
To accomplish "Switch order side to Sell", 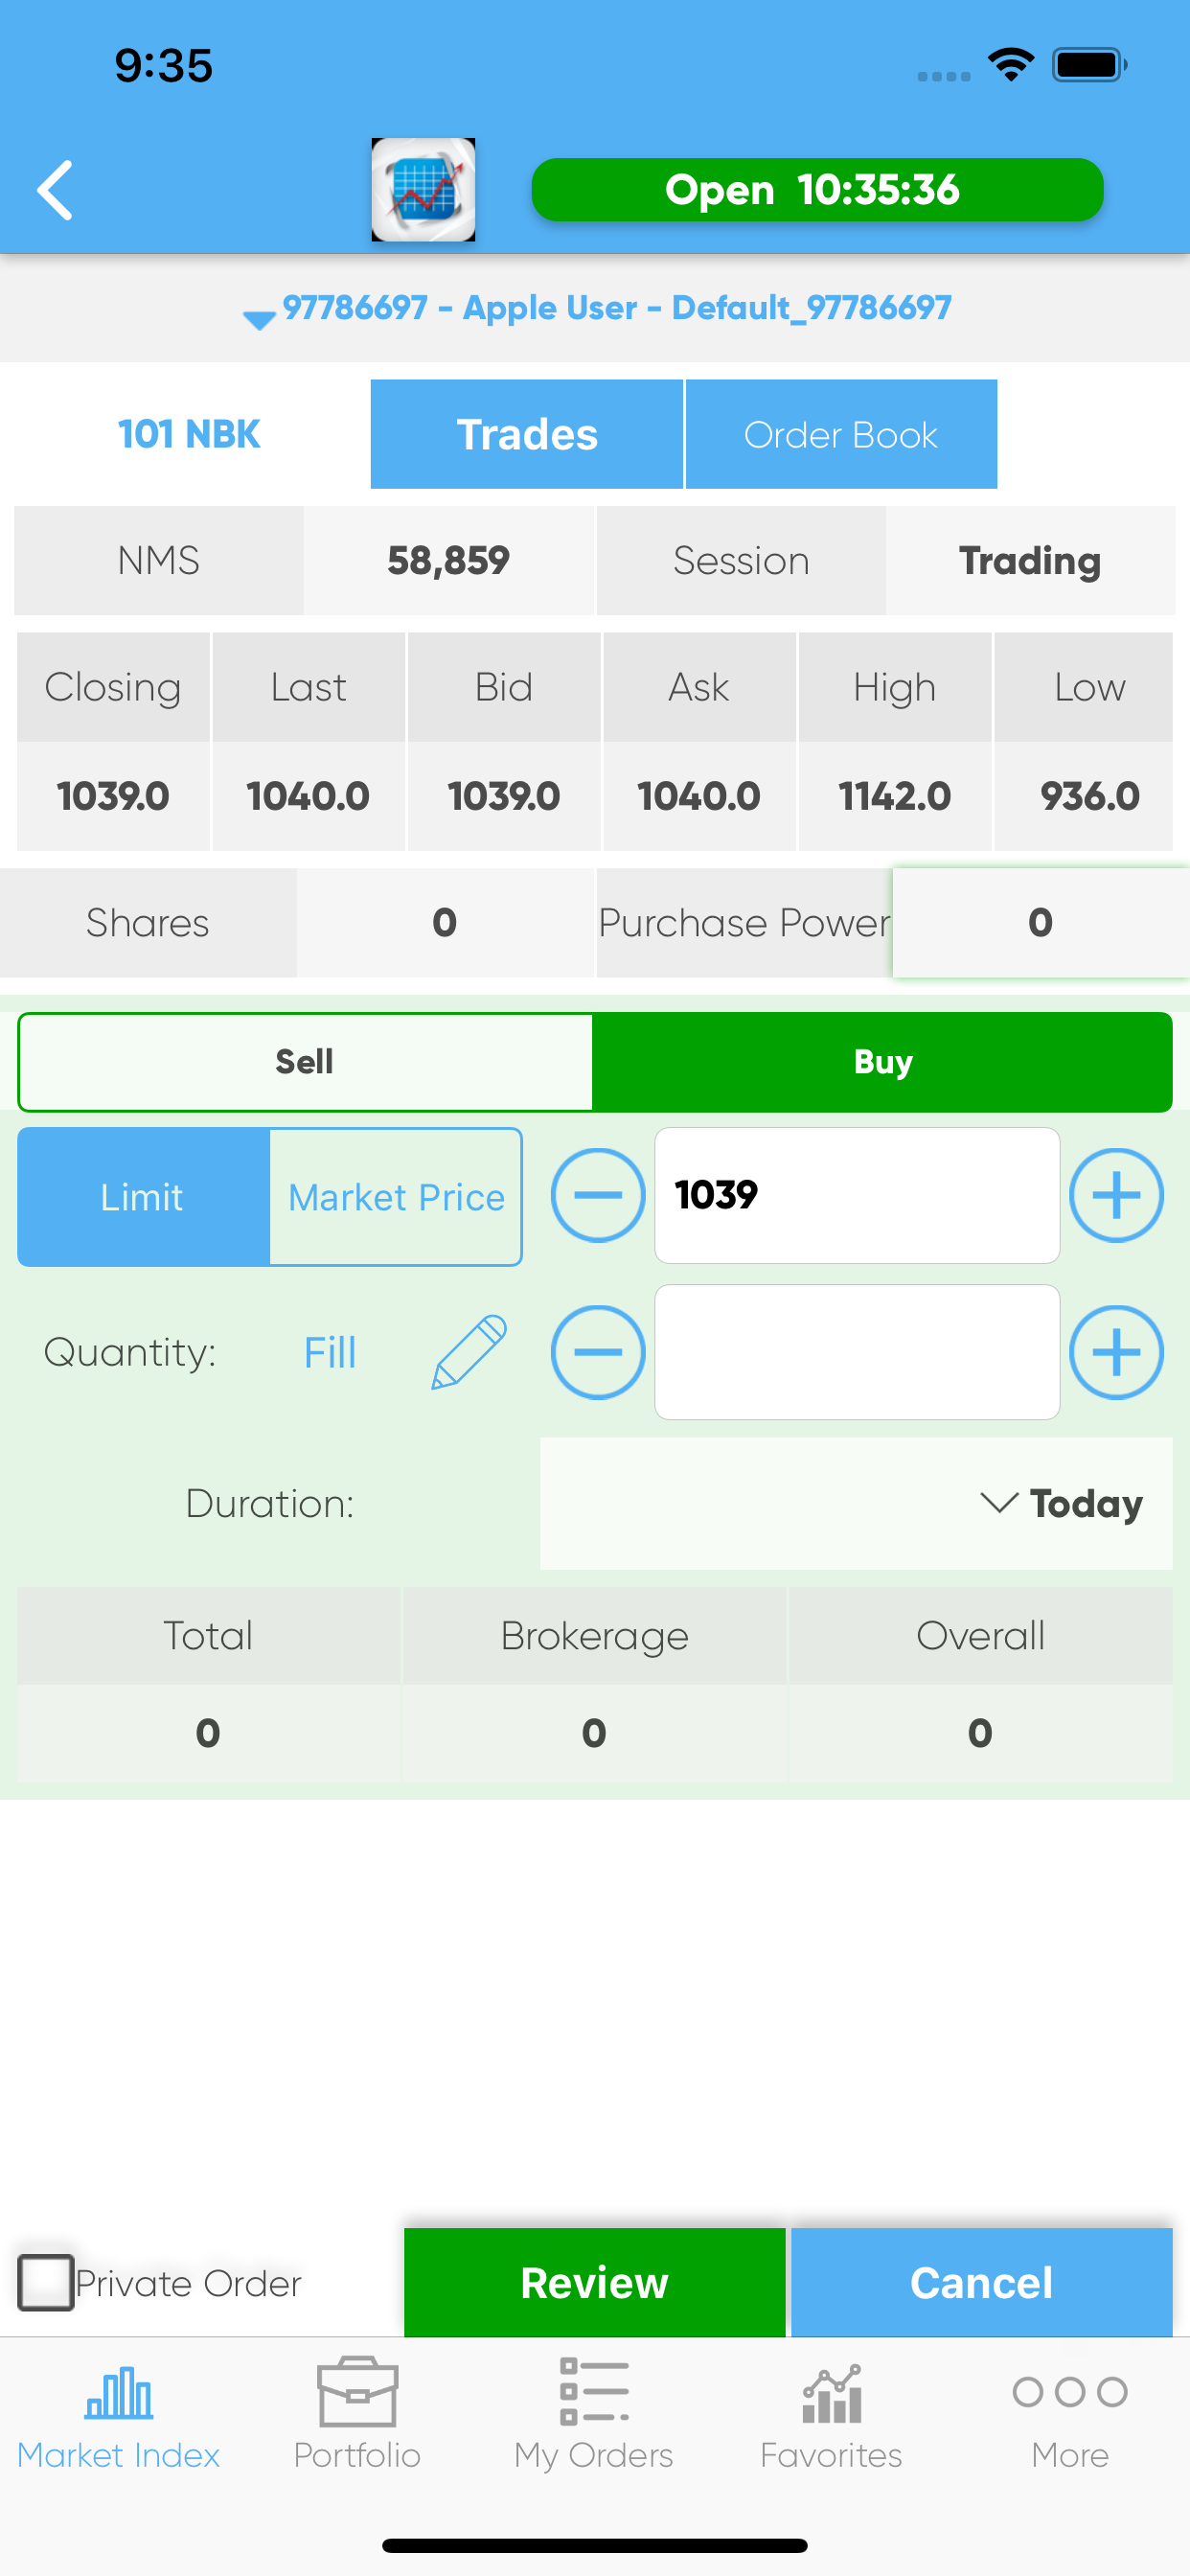I will point(305,1061).
